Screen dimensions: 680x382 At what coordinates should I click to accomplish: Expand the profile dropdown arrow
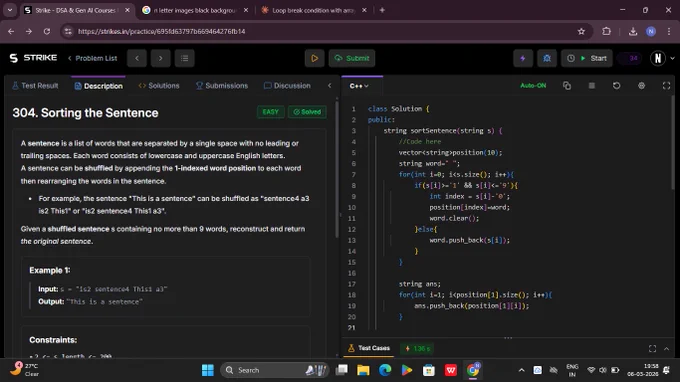[x=673, y=58]
